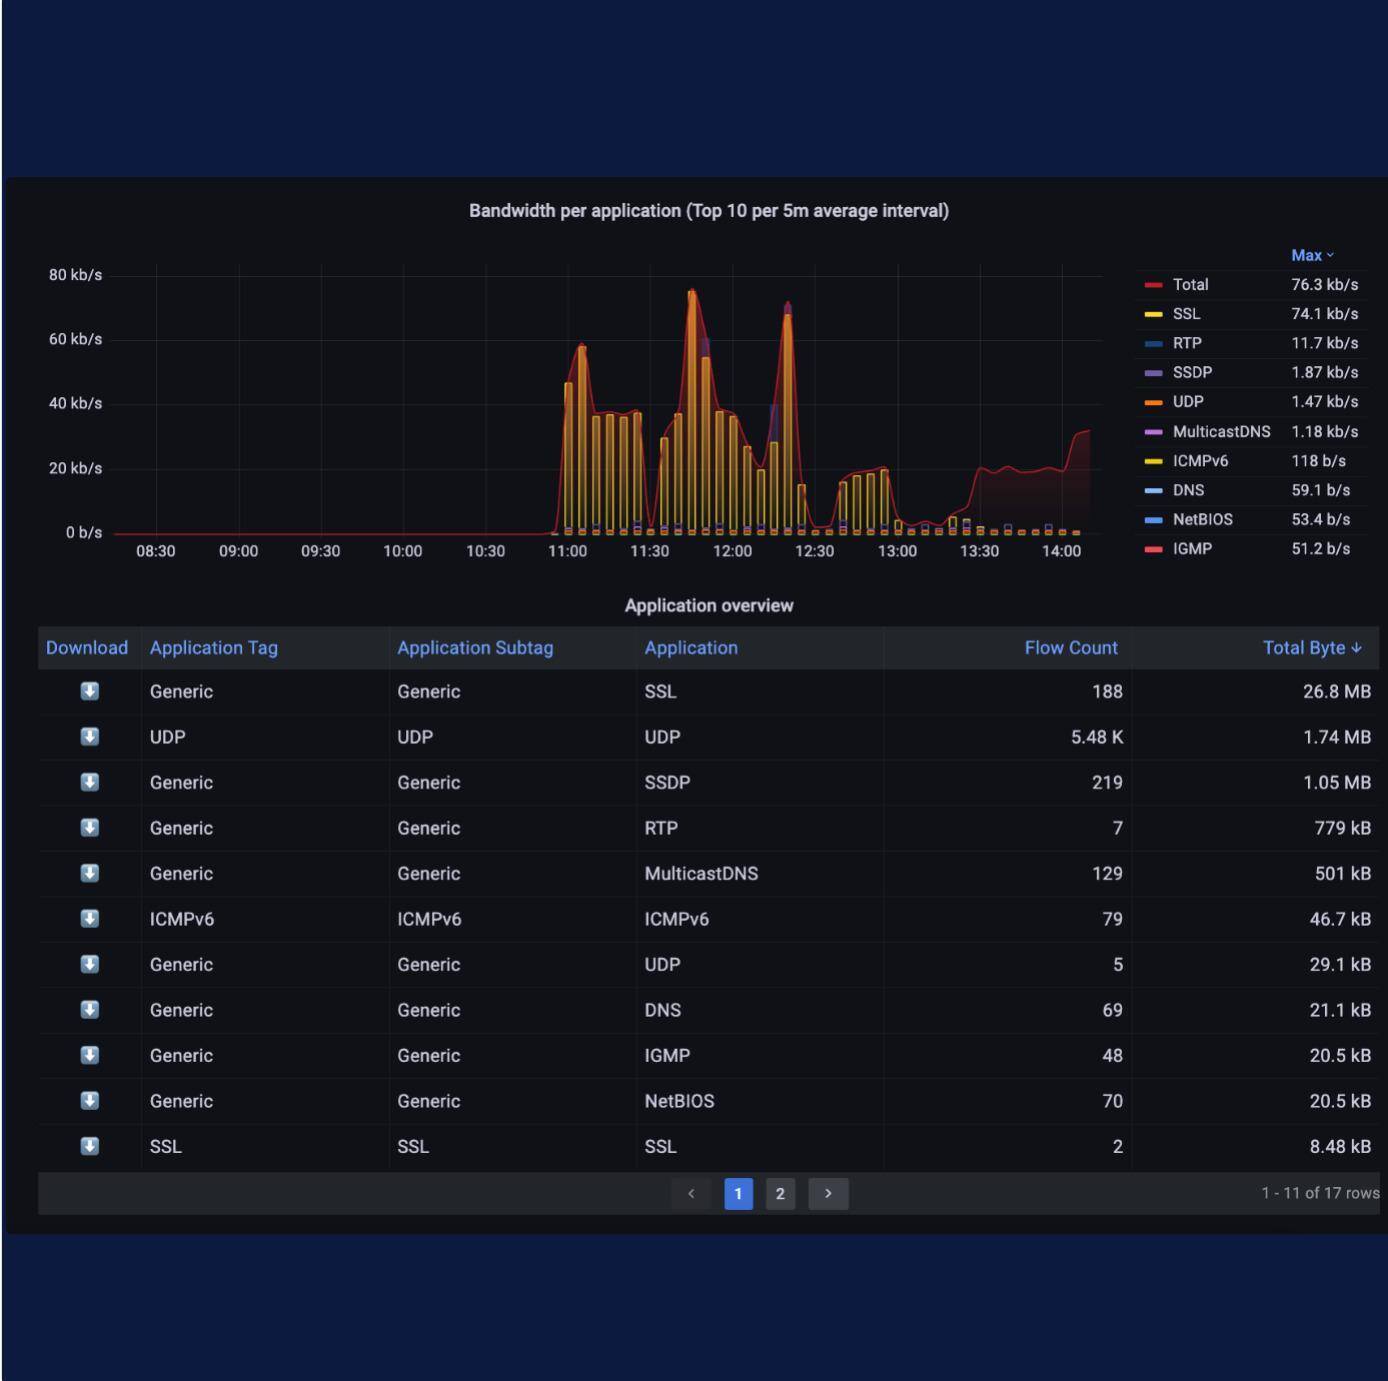
Task: Download the RTP application data
Action: (x=89, y=827)
